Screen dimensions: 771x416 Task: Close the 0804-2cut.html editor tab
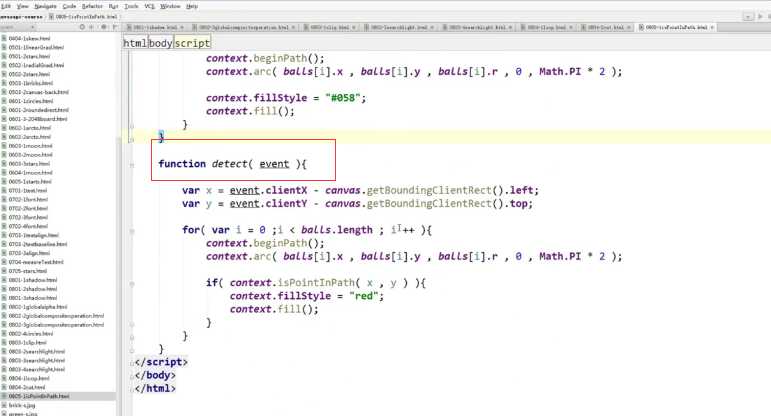click(628, 28)
